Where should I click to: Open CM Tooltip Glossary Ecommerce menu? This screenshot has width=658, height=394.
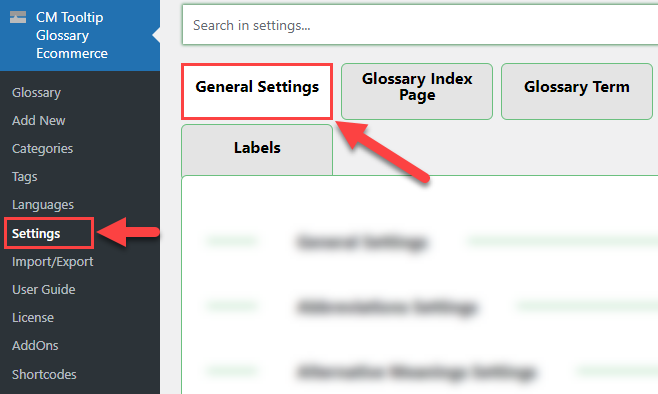[x=71, y=35]
